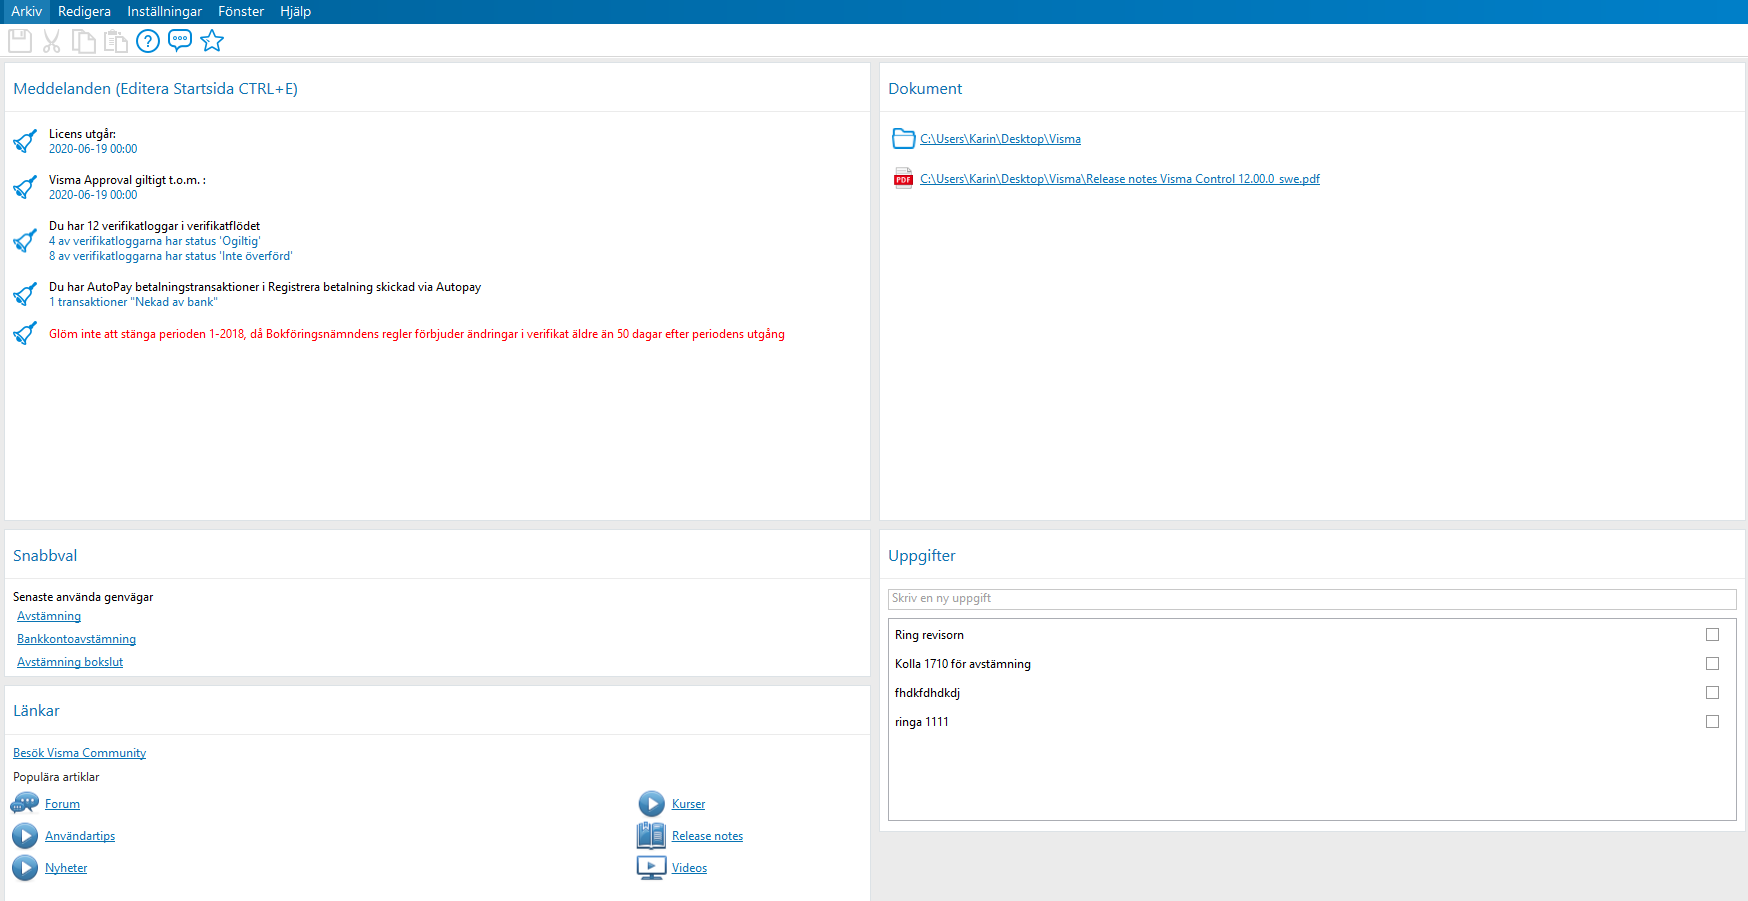Click the feedback speech bubble icon
This screenshot has height=901, width=1748.
(179, 41)
